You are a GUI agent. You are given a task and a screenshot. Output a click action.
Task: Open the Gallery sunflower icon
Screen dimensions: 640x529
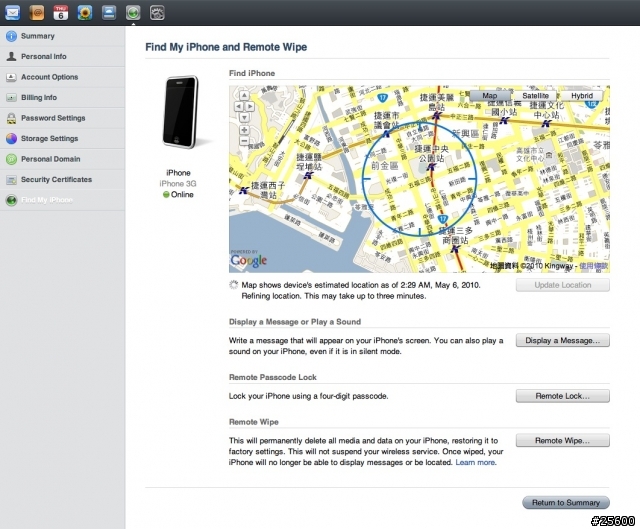pos(85,13)
